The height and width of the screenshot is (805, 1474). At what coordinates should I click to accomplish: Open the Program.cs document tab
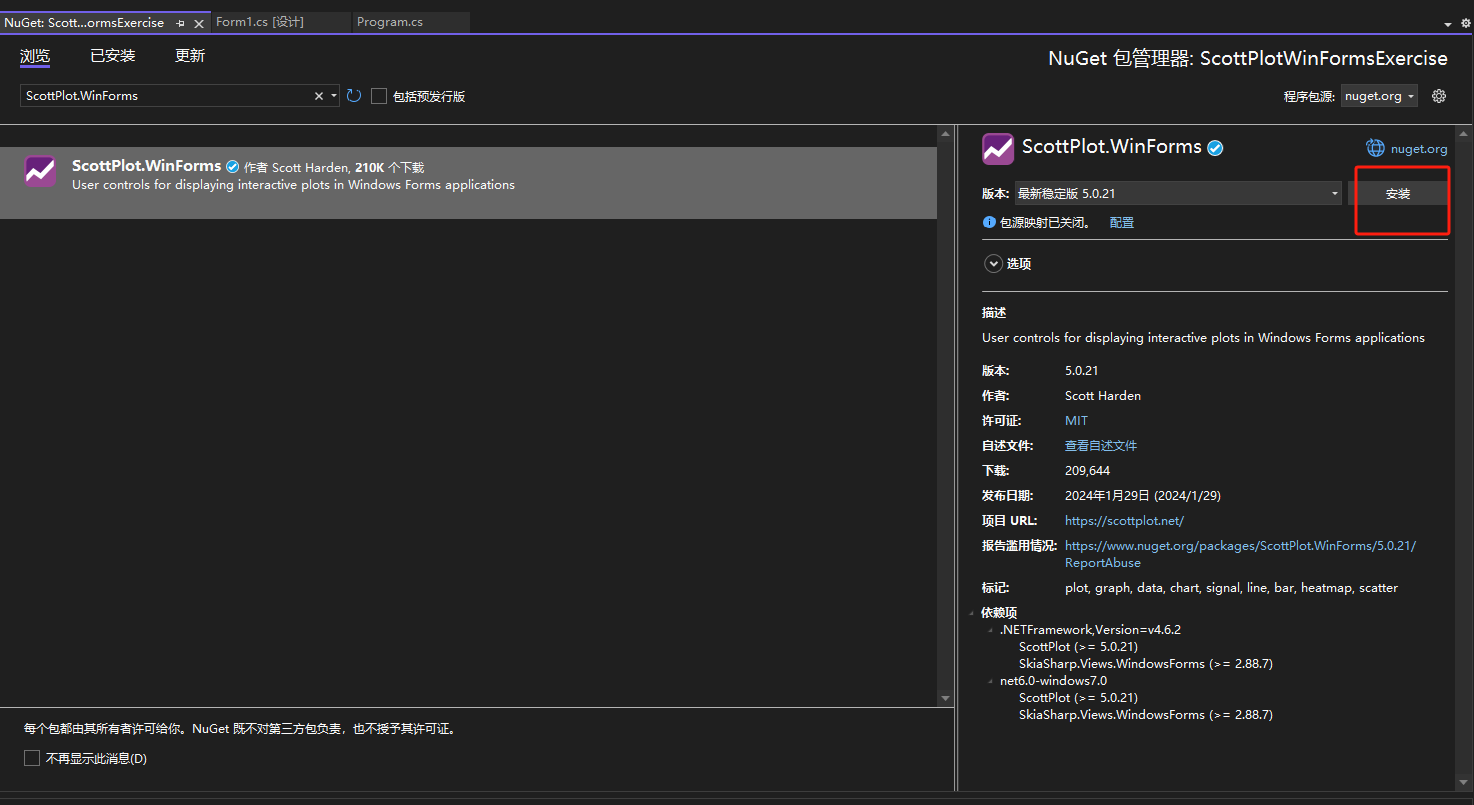(390, 22)
